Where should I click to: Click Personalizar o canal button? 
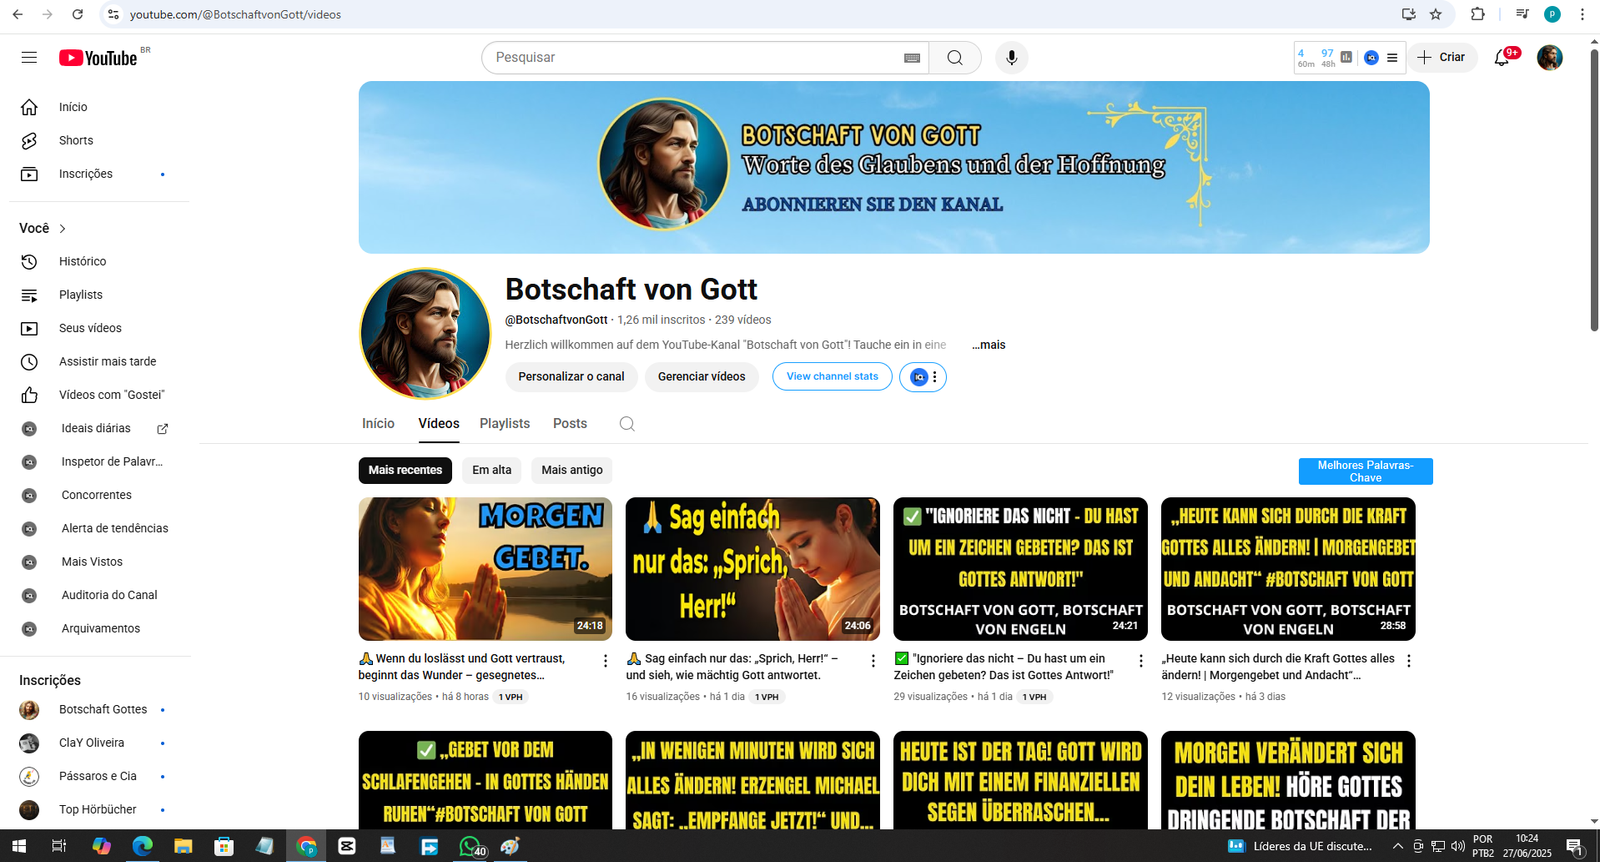pos(571,377)
